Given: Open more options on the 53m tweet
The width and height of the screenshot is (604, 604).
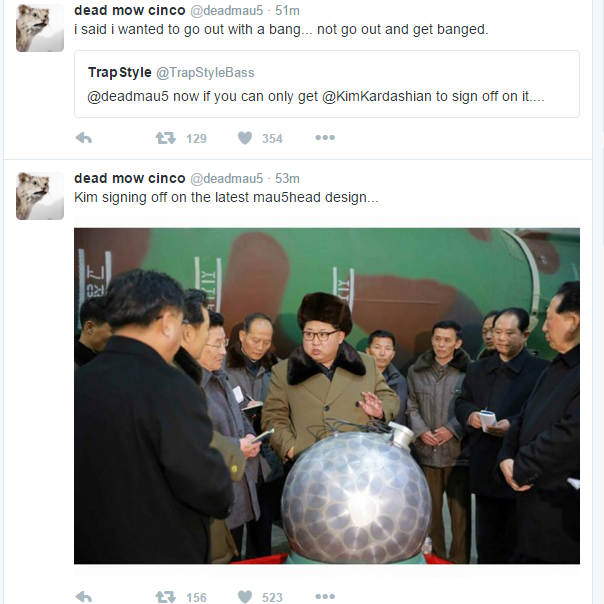Looking at the screenshot, I should pyautogui.click(x=325, y=596).
